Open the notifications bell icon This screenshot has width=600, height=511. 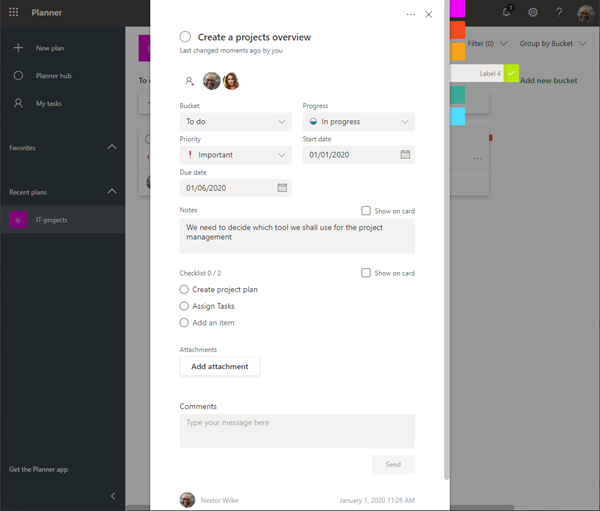click(x=507, y=12)
